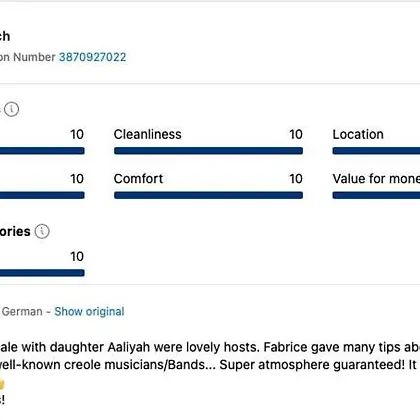
Task: Select the Location category label
Action: click(358, 134)
